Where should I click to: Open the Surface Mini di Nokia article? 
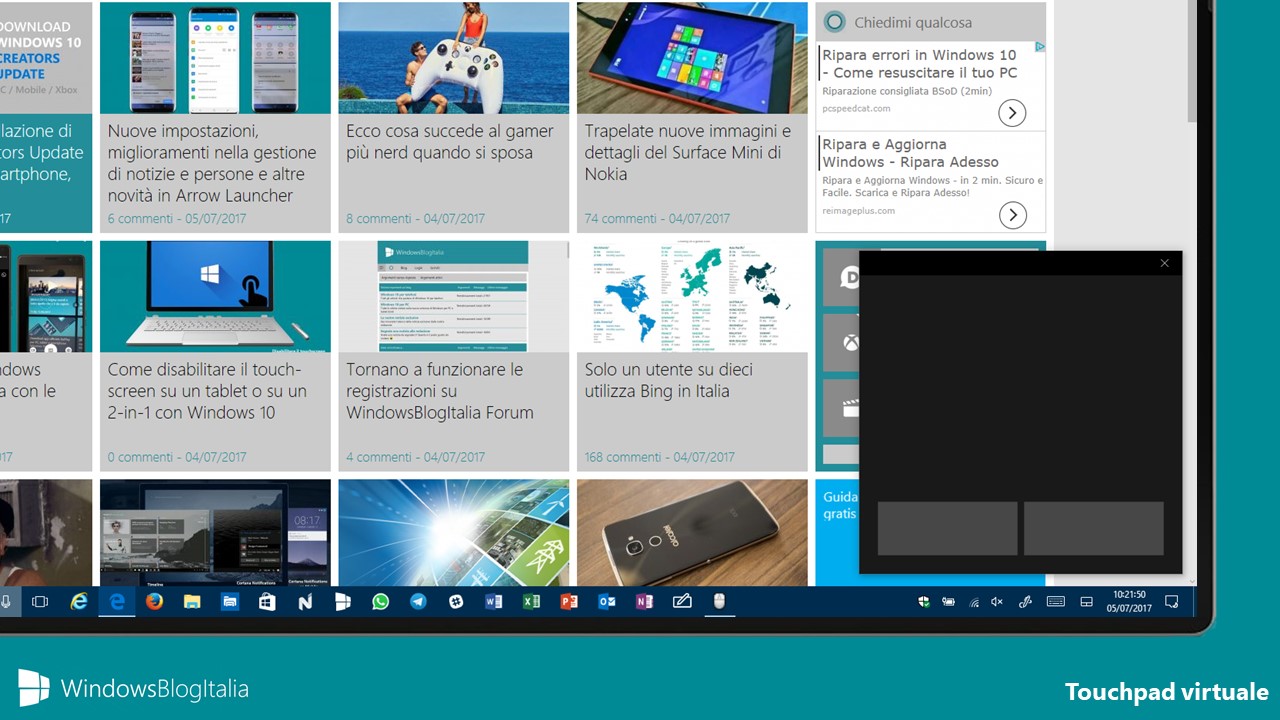point(688,152)
